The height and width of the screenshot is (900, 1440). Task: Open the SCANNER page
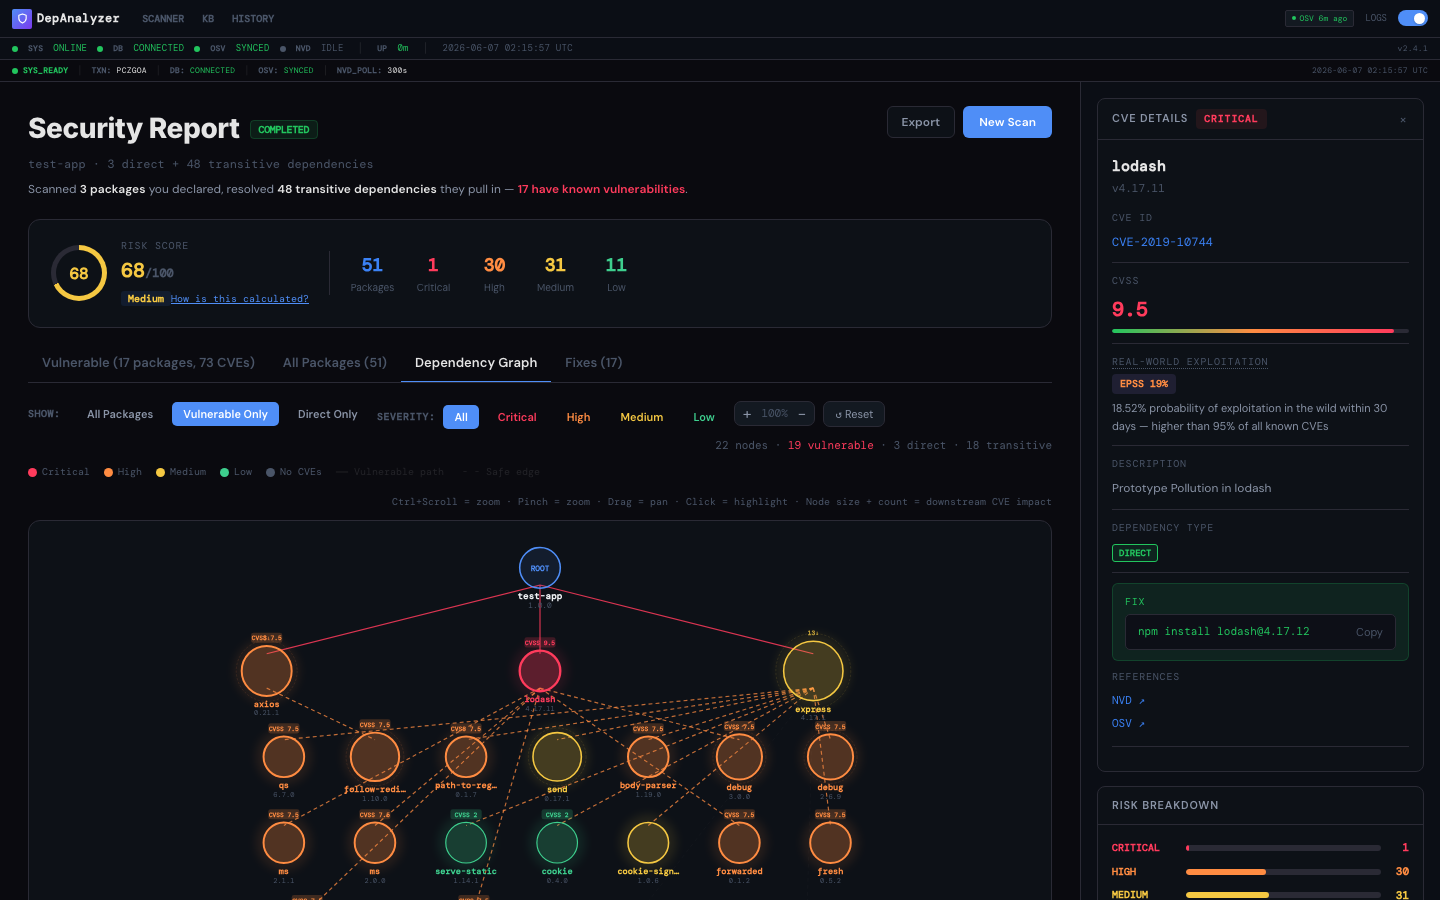click(163, 19)
